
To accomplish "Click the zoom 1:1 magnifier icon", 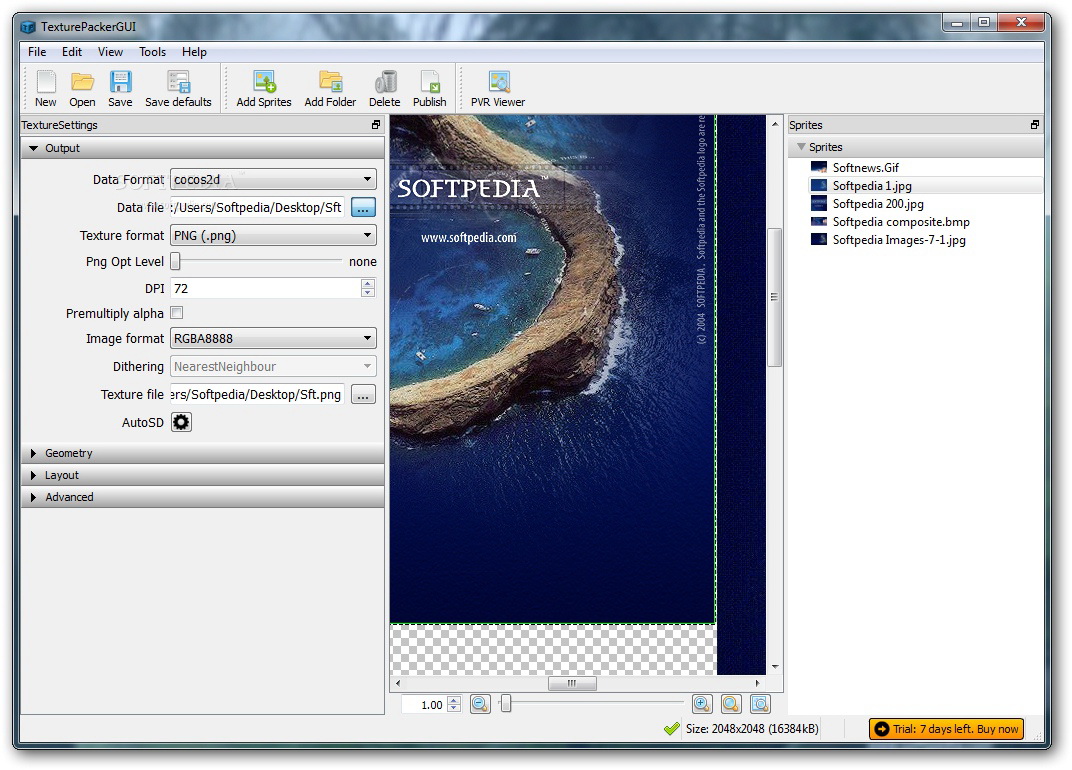I will [x=731, y=704].
